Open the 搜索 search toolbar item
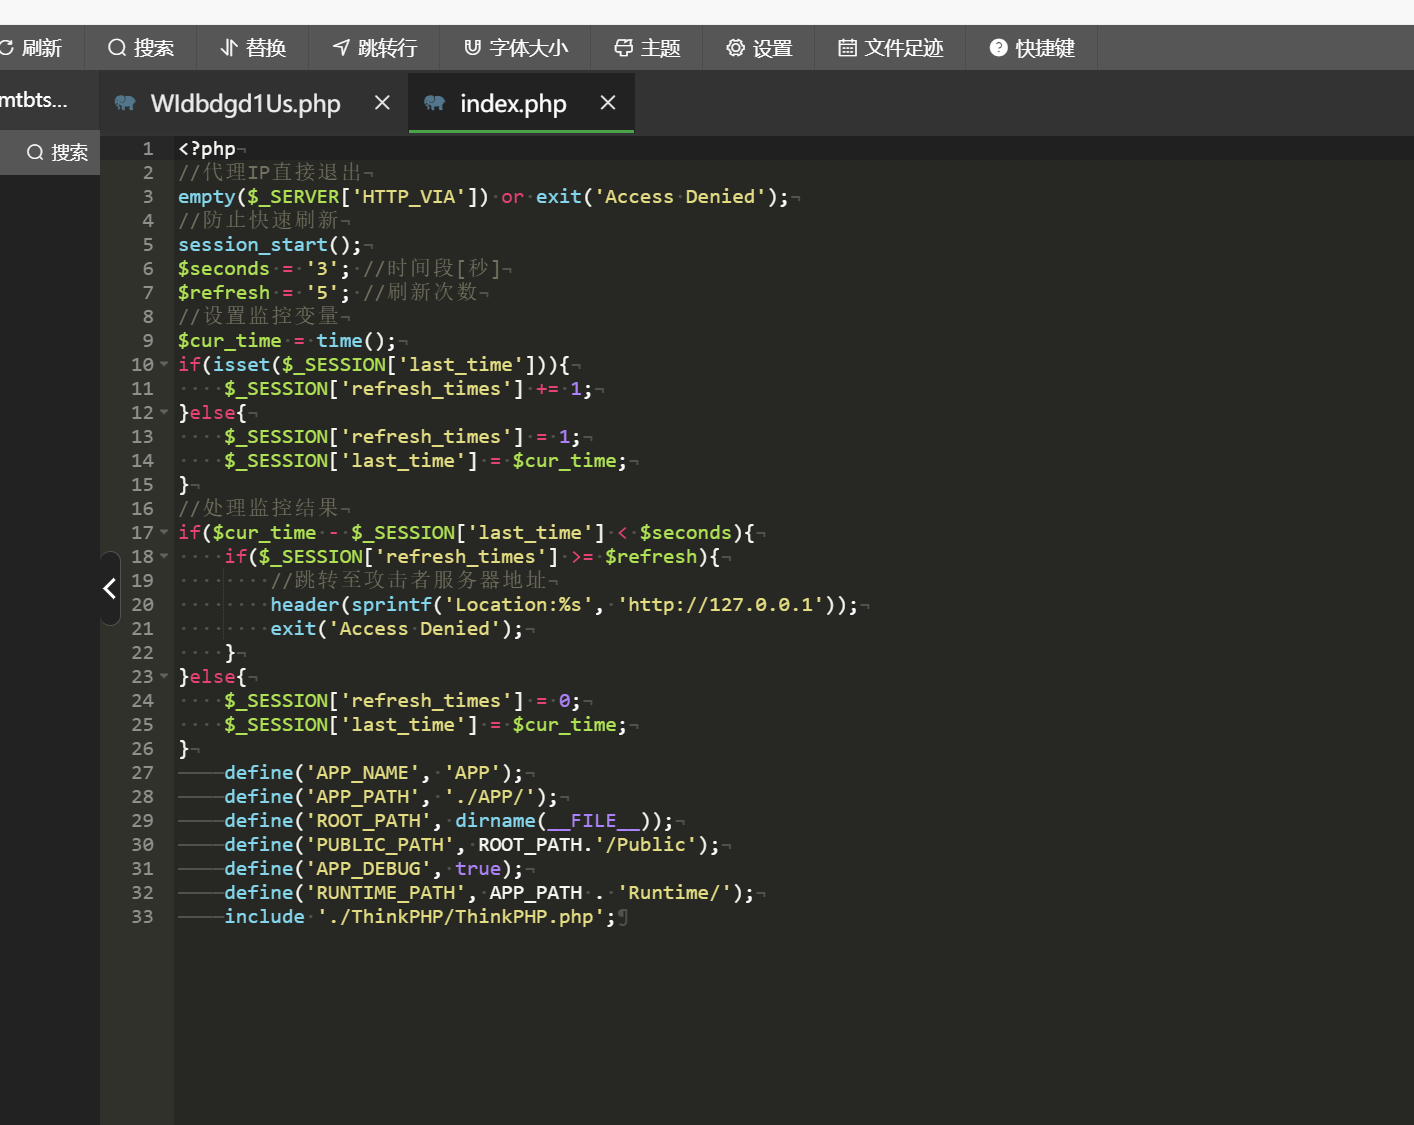This screenshot has height=1125, width=1414. point(141,48)
